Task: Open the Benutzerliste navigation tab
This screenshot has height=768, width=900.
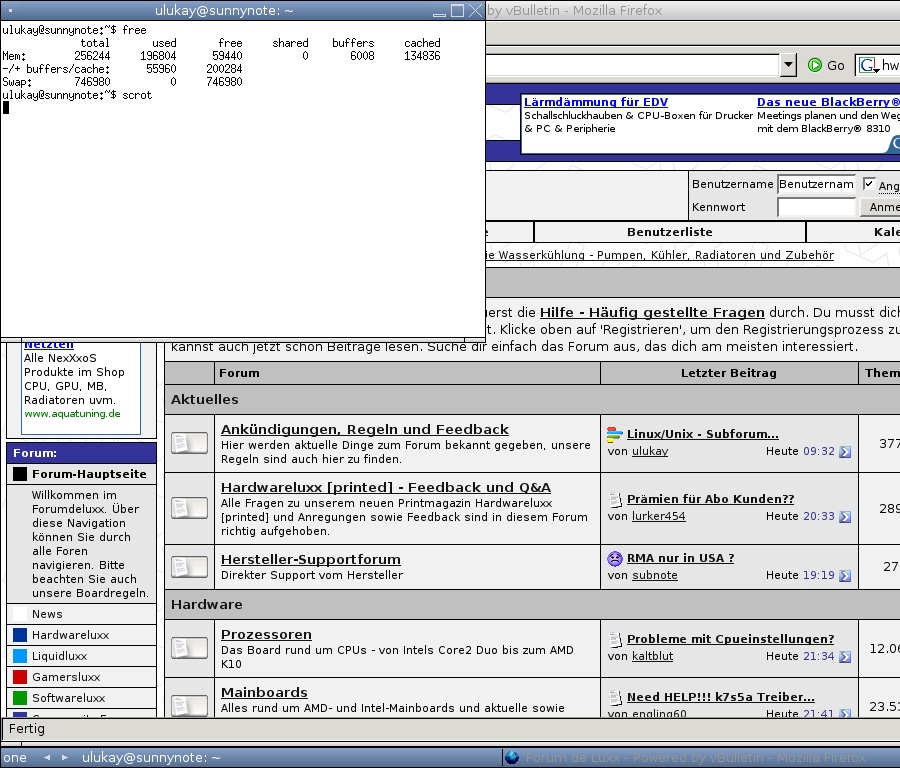Action: click(x=669, y=232)
